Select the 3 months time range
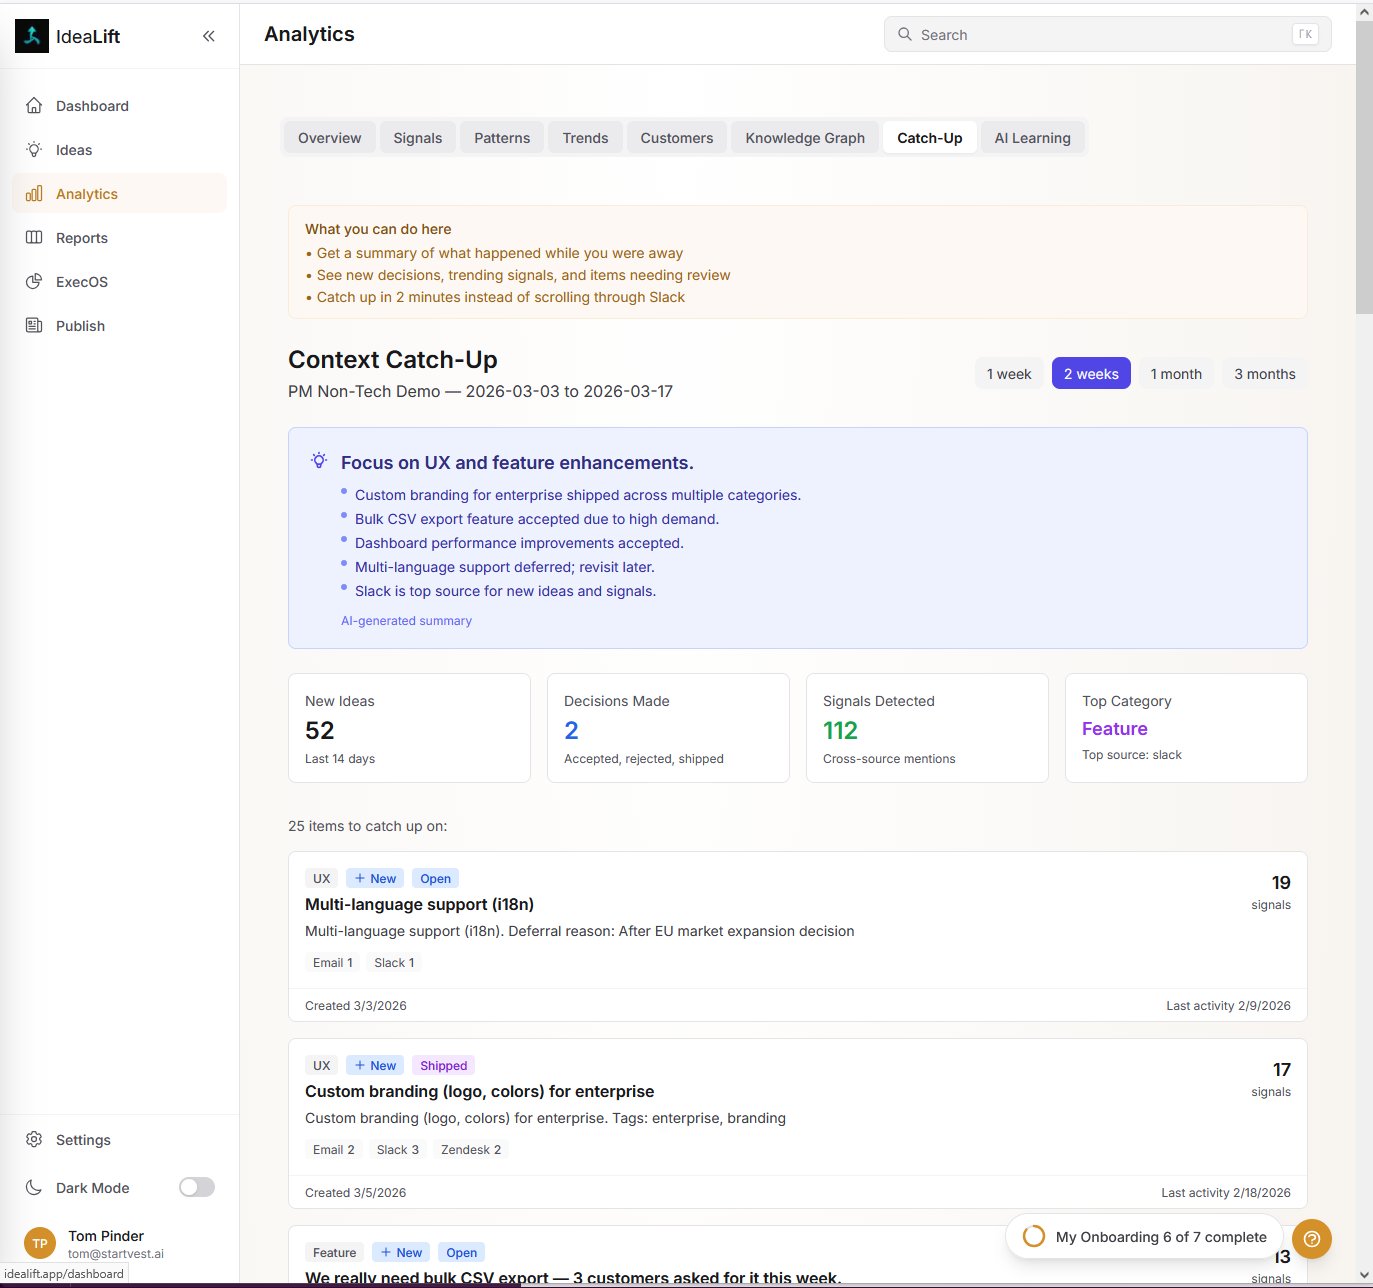Viewport: 1373px width, 1288px height. pos(1264,374)
